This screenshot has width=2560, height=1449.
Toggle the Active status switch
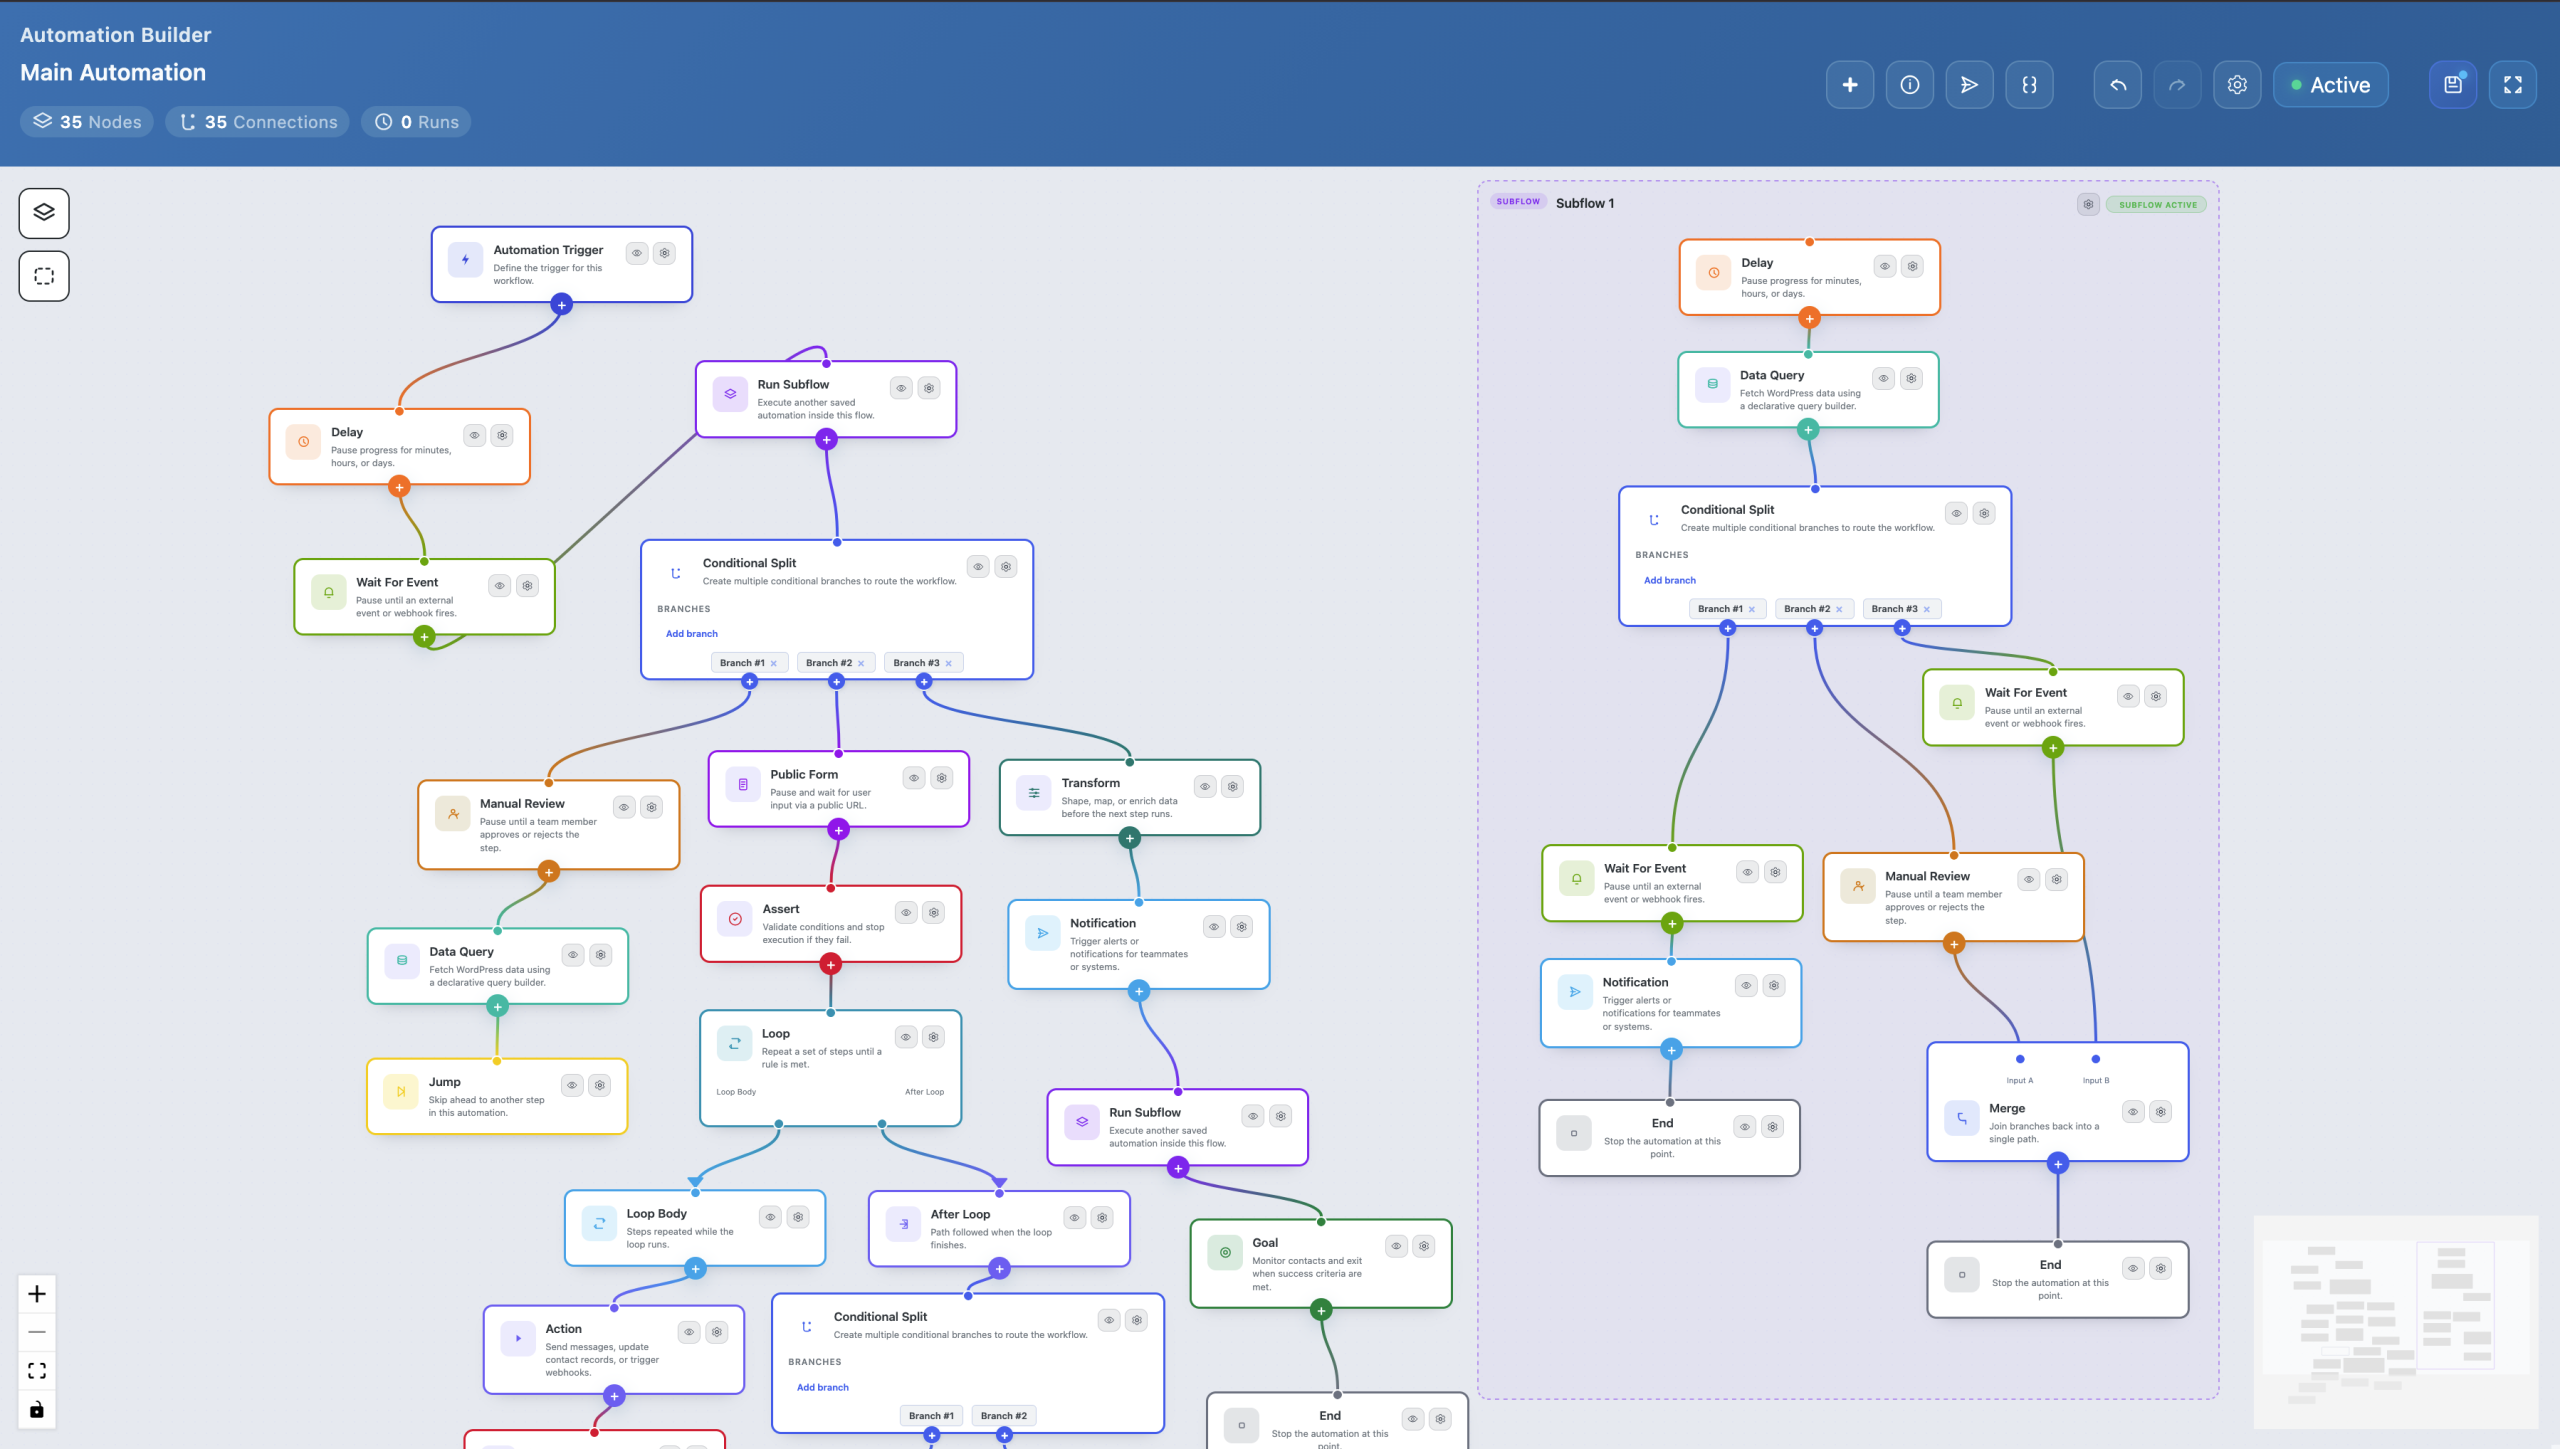click(x=2330, y=85)
